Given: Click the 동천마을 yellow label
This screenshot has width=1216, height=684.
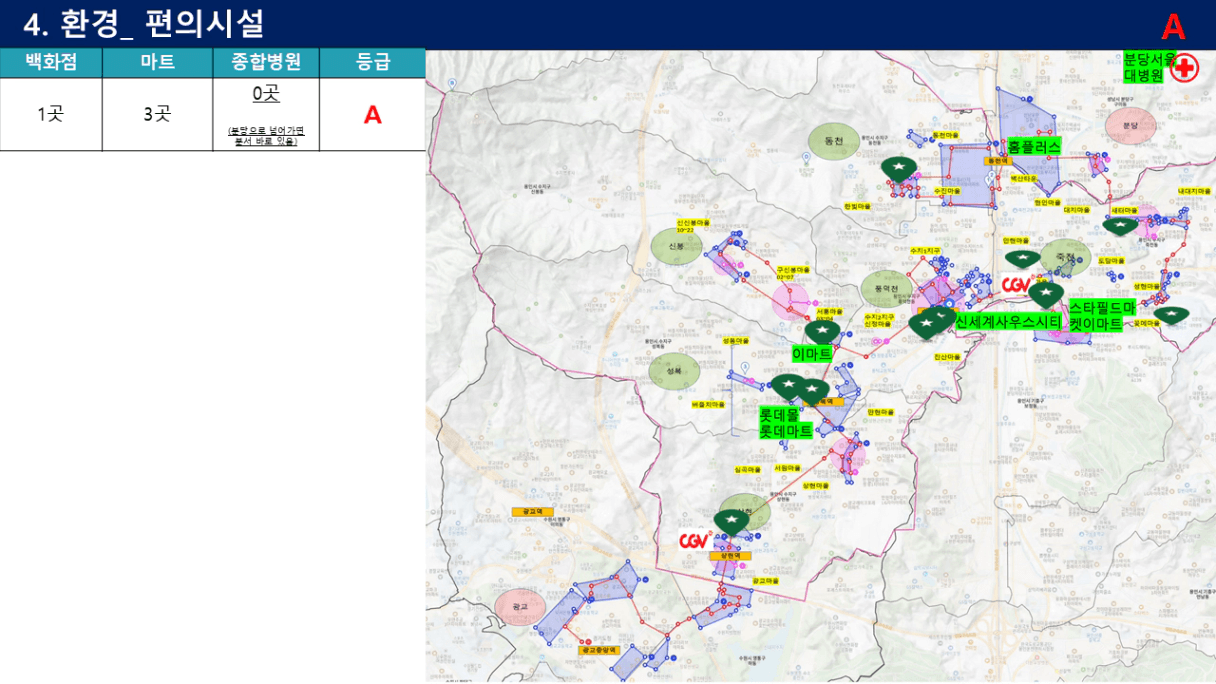Looking at the screenshot, I should point(945,134).
